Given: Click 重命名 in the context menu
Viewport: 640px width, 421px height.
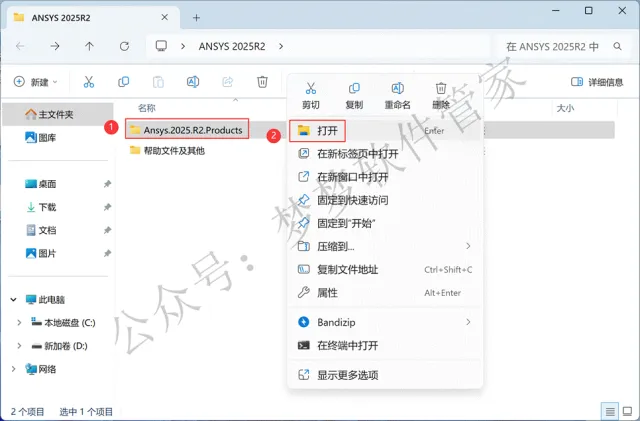Looking at the screenshot, I should pos(398,96).
